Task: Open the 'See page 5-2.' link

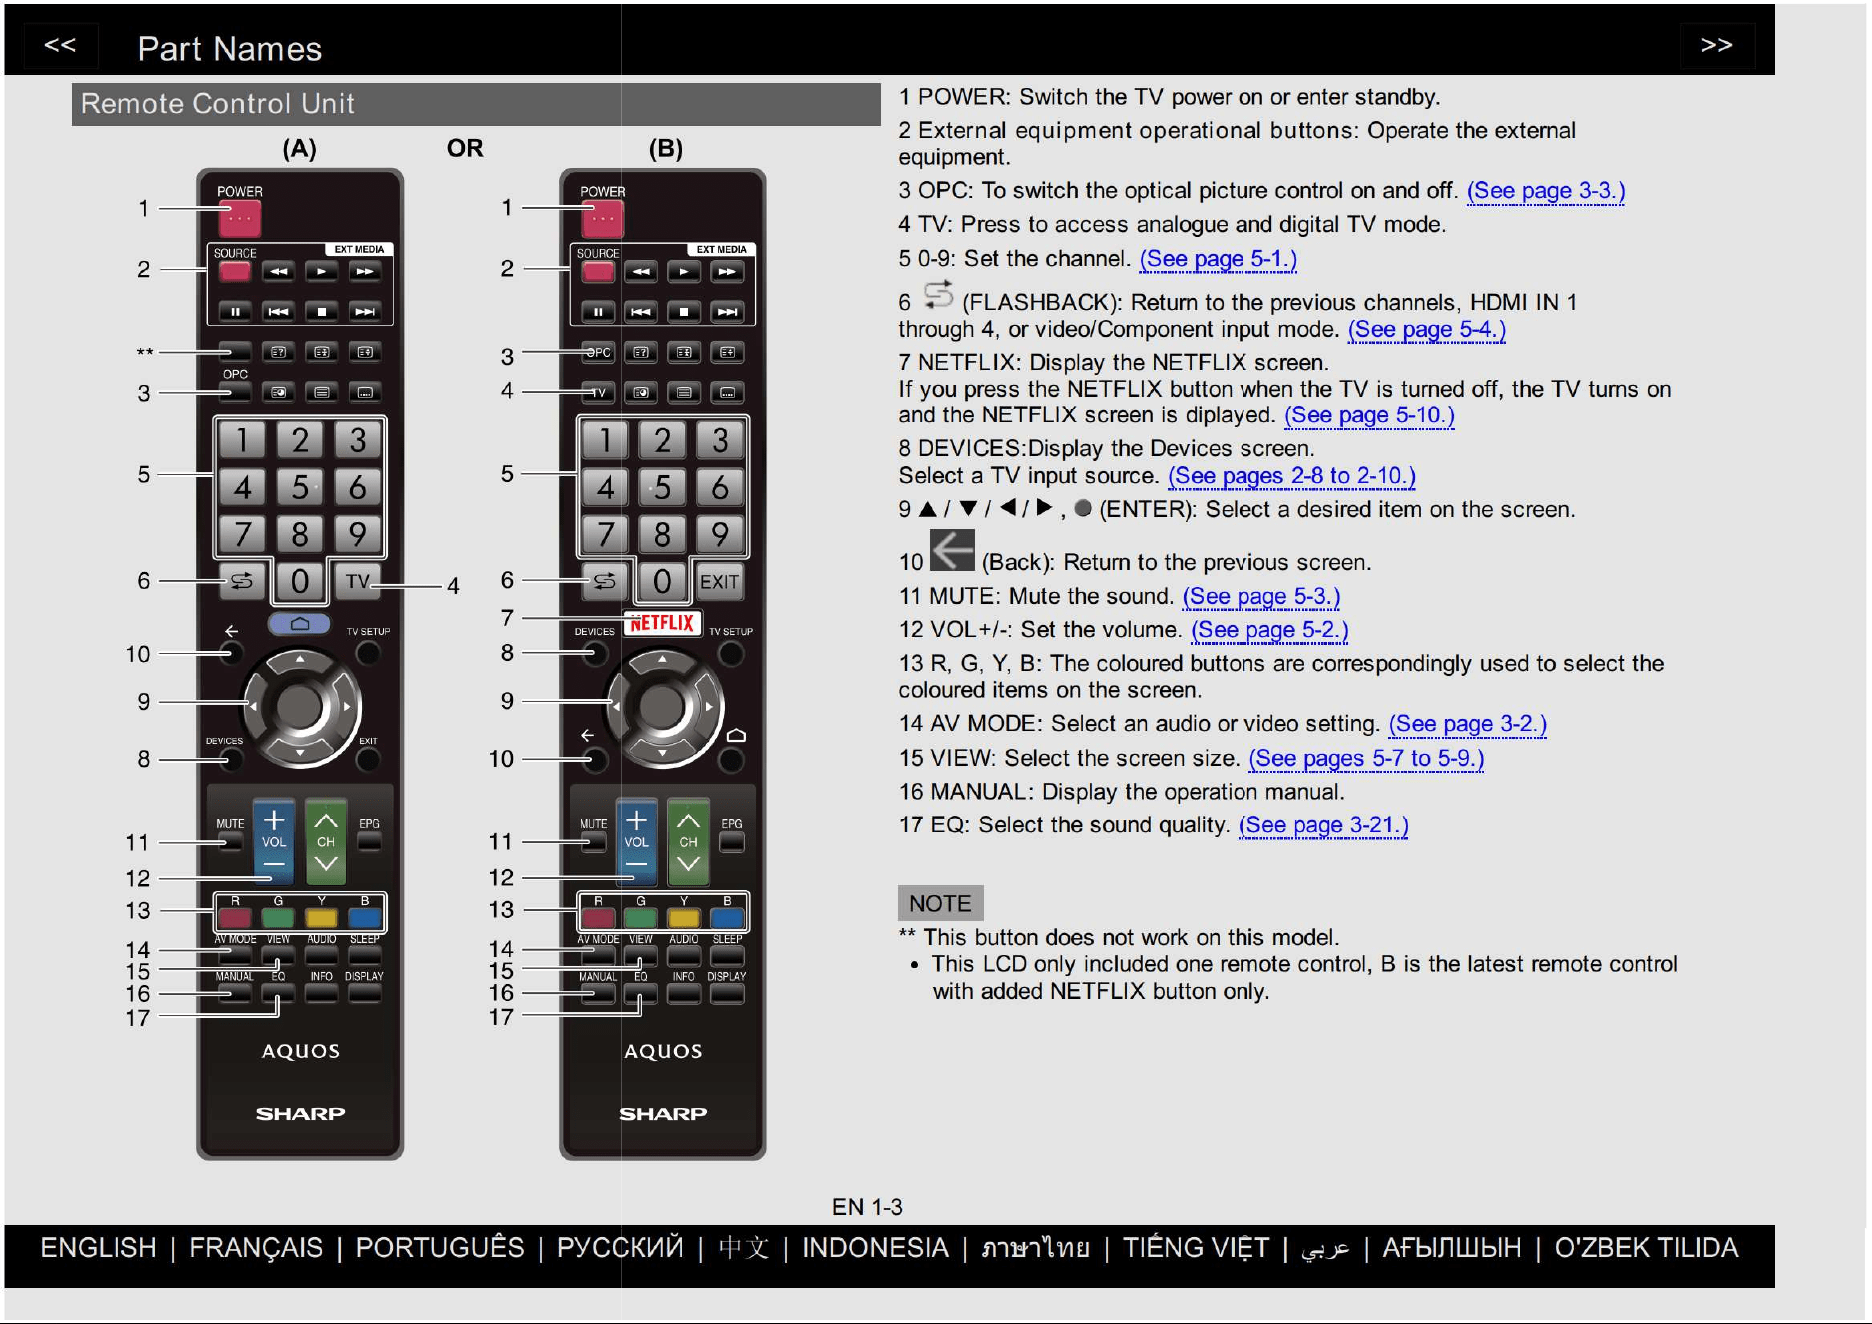Action: [1269, 630]
